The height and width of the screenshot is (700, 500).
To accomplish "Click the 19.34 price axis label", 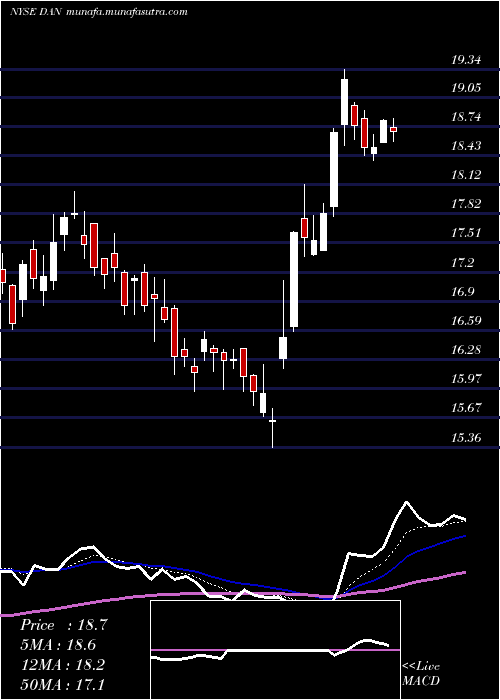I will pos(466,59).
